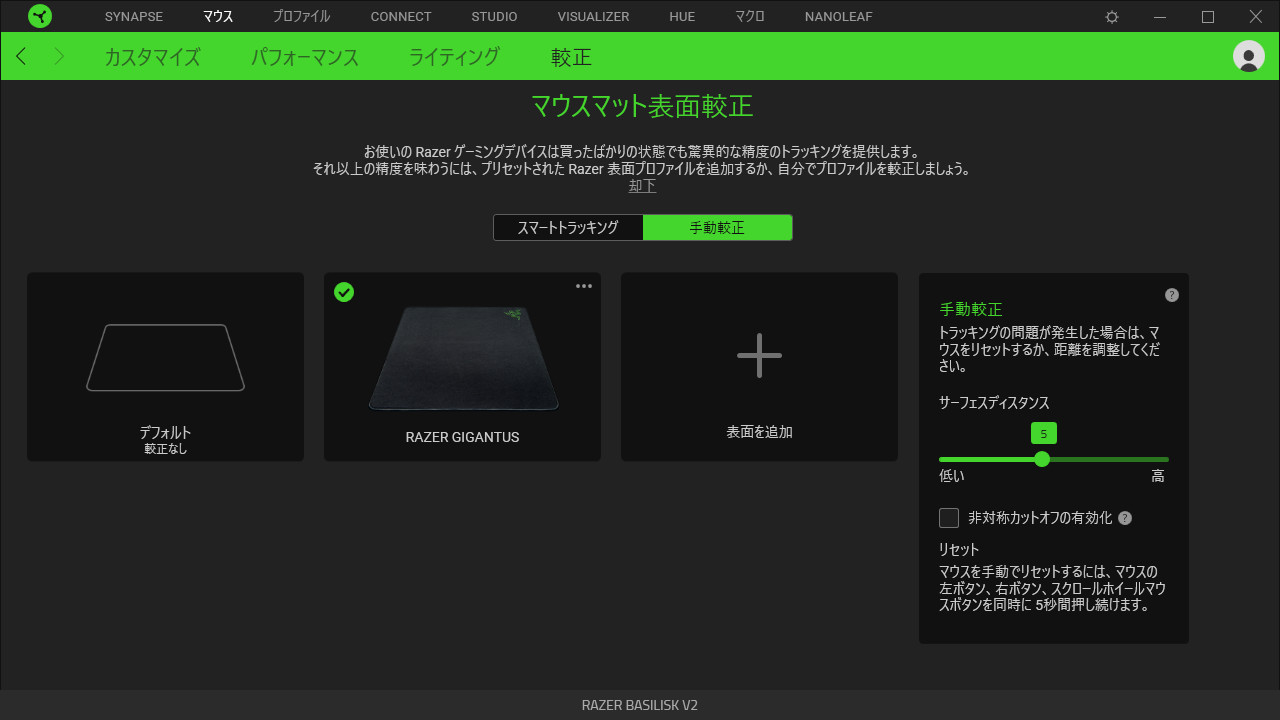Switch to プロファイル tab
The width and height of the screenshot is (1280, 720).
[x=301, y=16]
